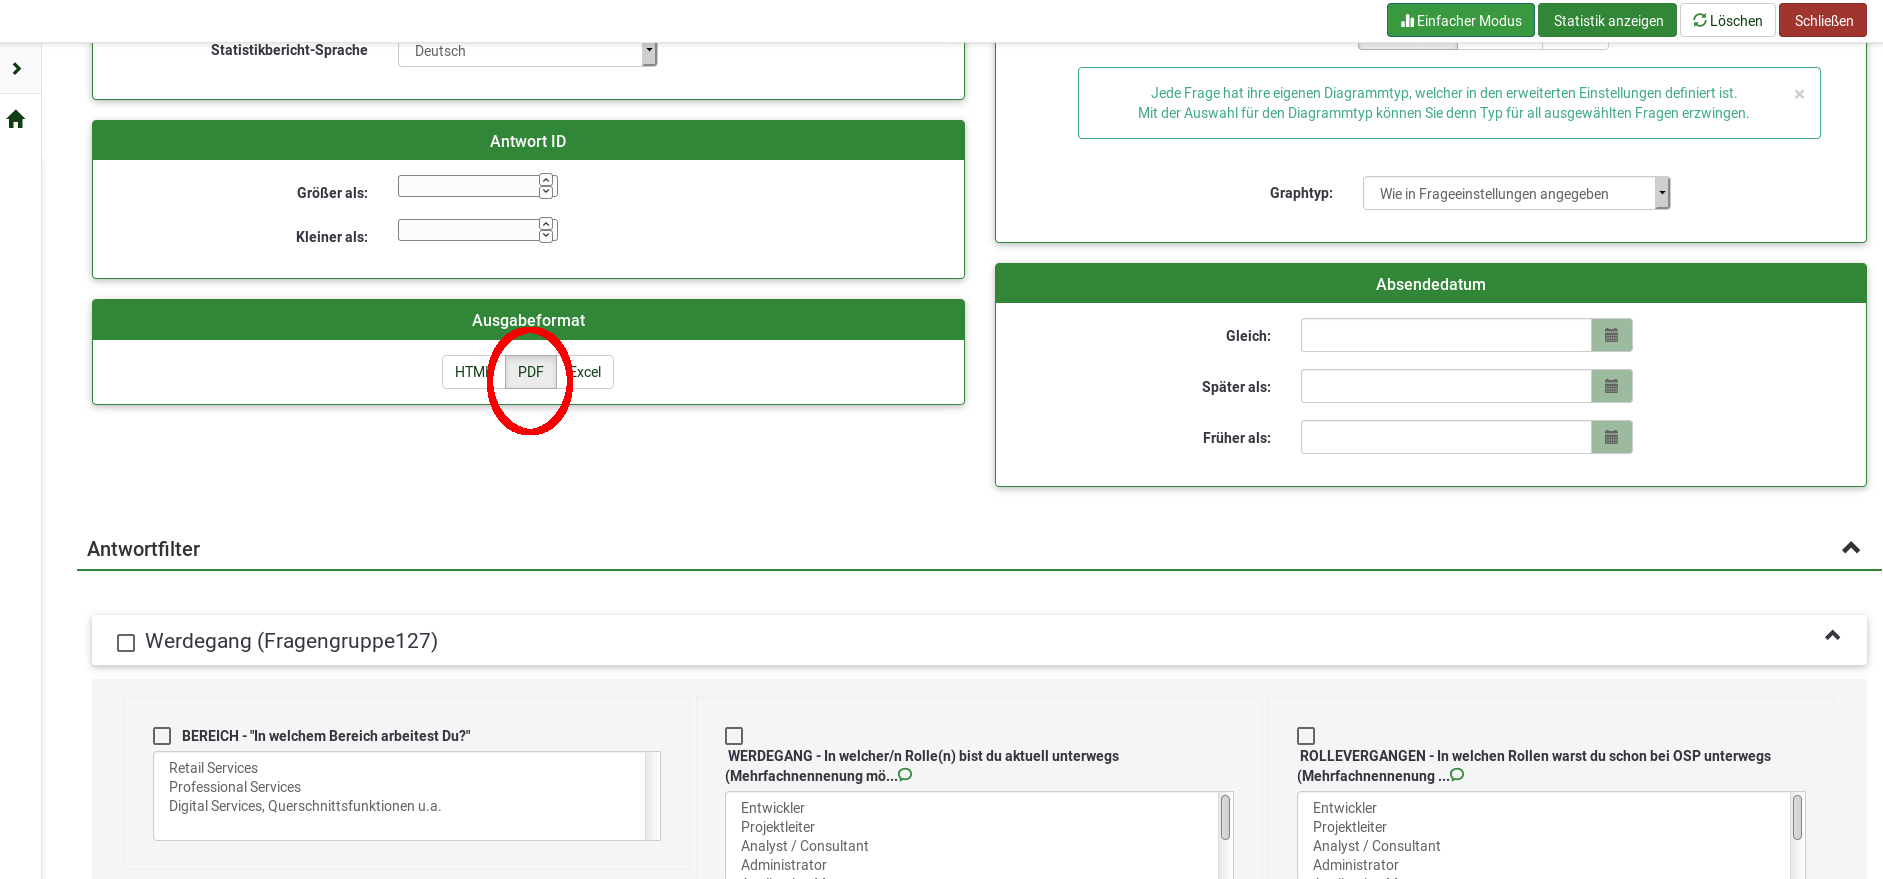Click the Kleiner als spinner arrows

point(546,230)
